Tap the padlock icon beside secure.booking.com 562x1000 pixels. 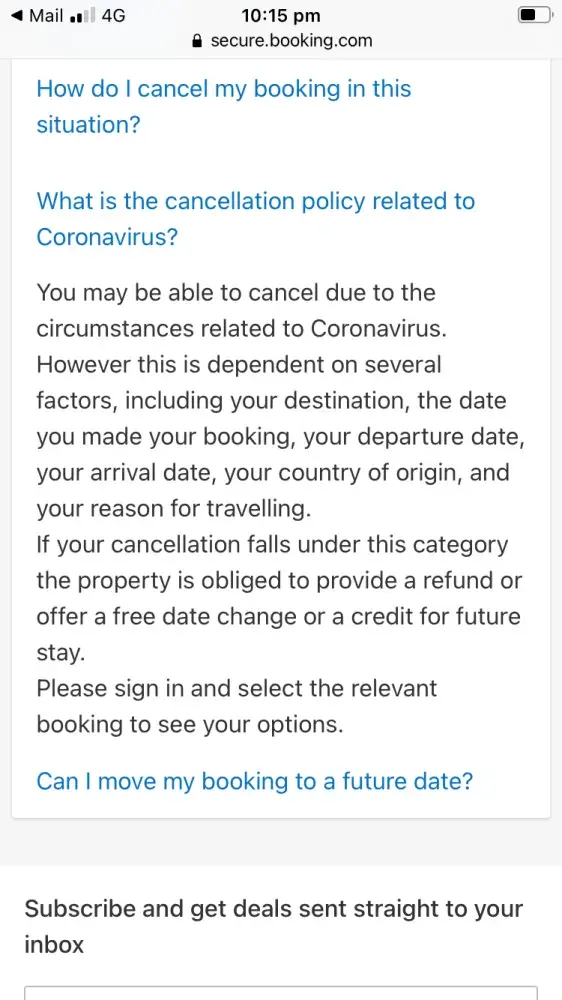[x=196, y=41]
